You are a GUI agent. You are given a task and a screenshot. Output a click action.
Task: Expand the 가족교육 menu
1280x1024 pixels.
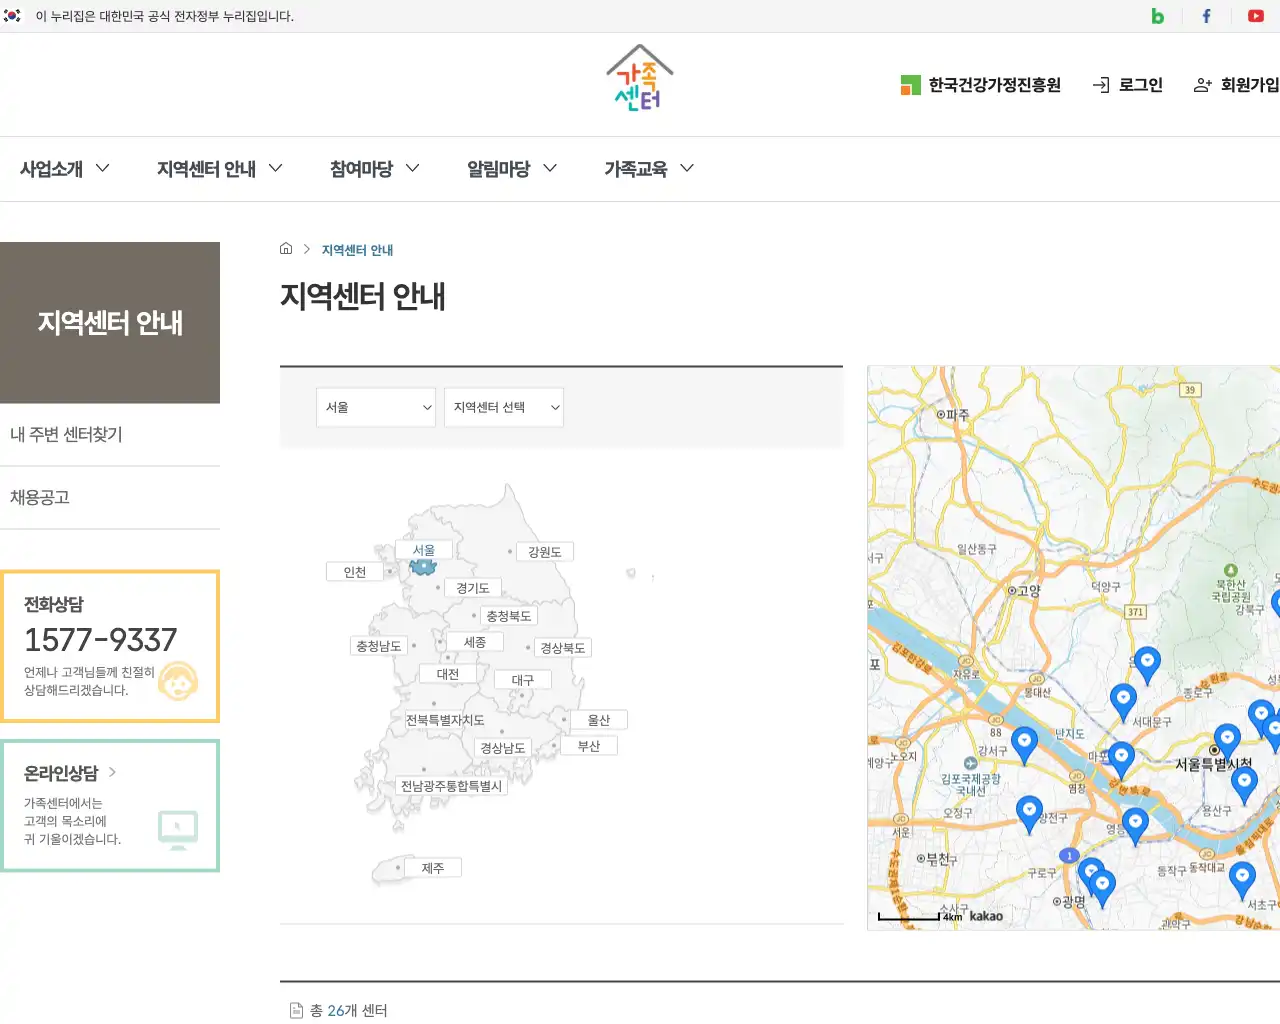pyautogui.click(x=649, y=169)
